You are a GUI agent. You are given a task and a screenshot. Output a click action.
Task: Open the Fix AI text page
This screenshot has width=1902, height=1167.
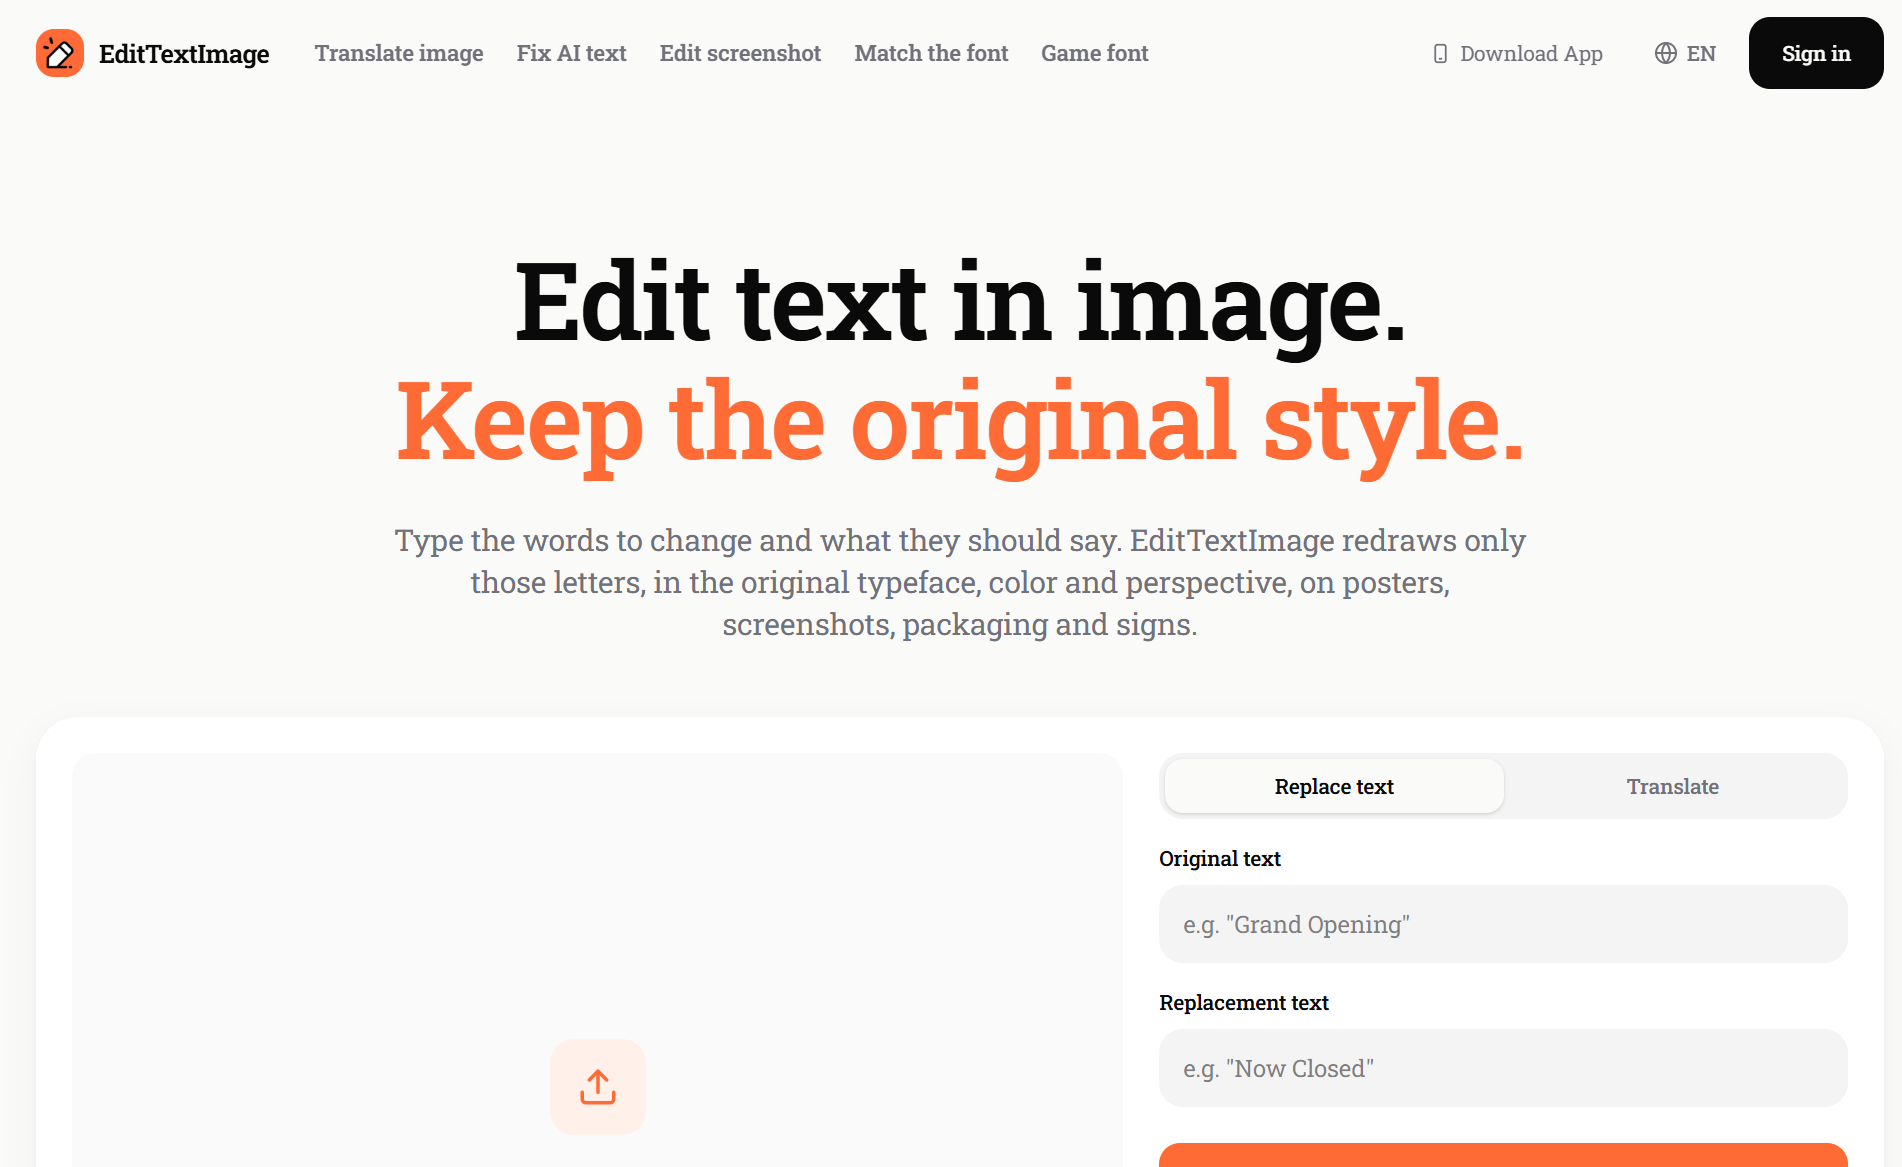click(x=571, y=53)
